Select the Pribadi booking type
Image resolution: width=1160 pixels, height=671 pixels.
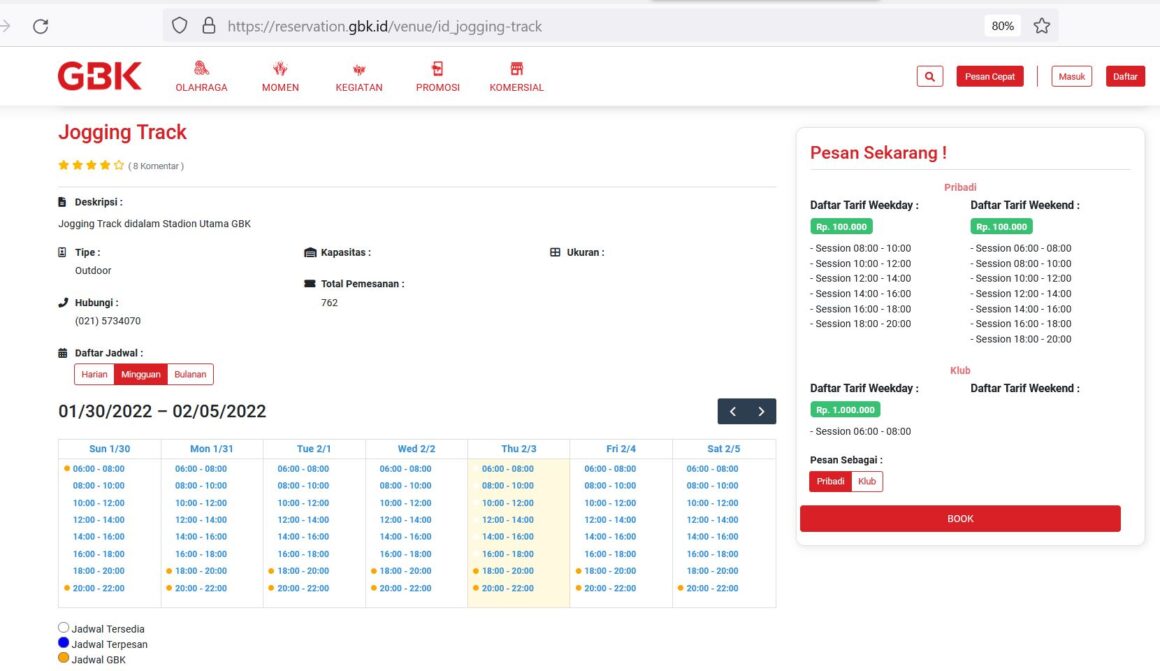point(830,482)
